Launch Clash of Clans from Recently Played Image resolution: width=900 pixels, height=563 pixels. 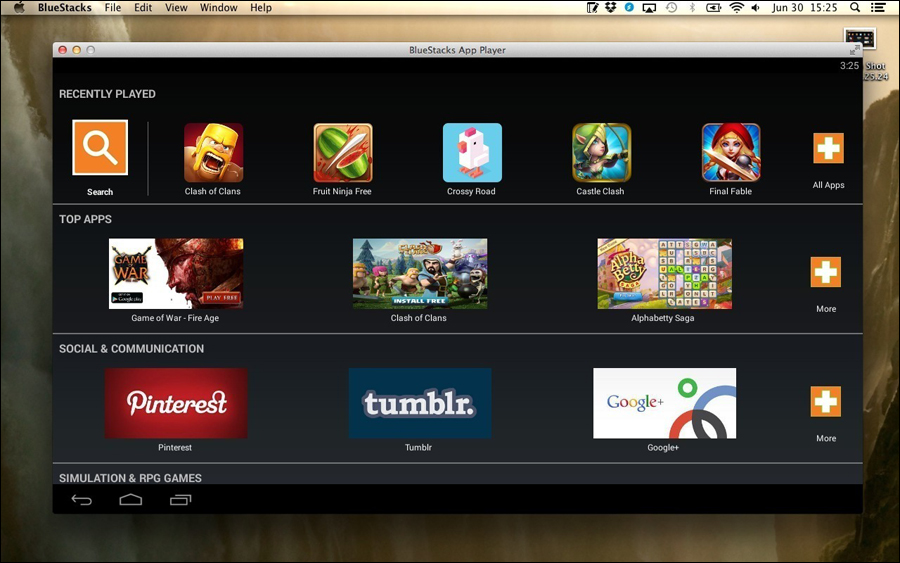[213, 153]
